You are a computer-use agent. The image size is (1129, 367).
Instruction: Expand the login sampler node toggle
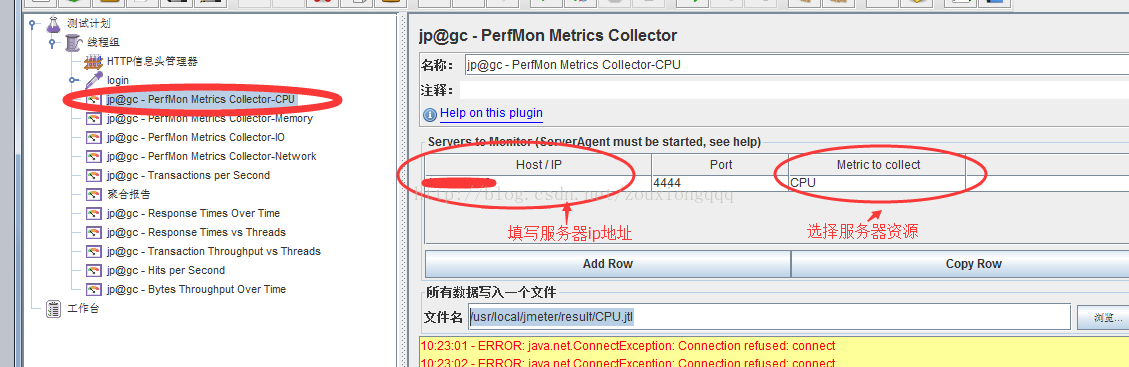pyautogui.click(x=73, y=80)
